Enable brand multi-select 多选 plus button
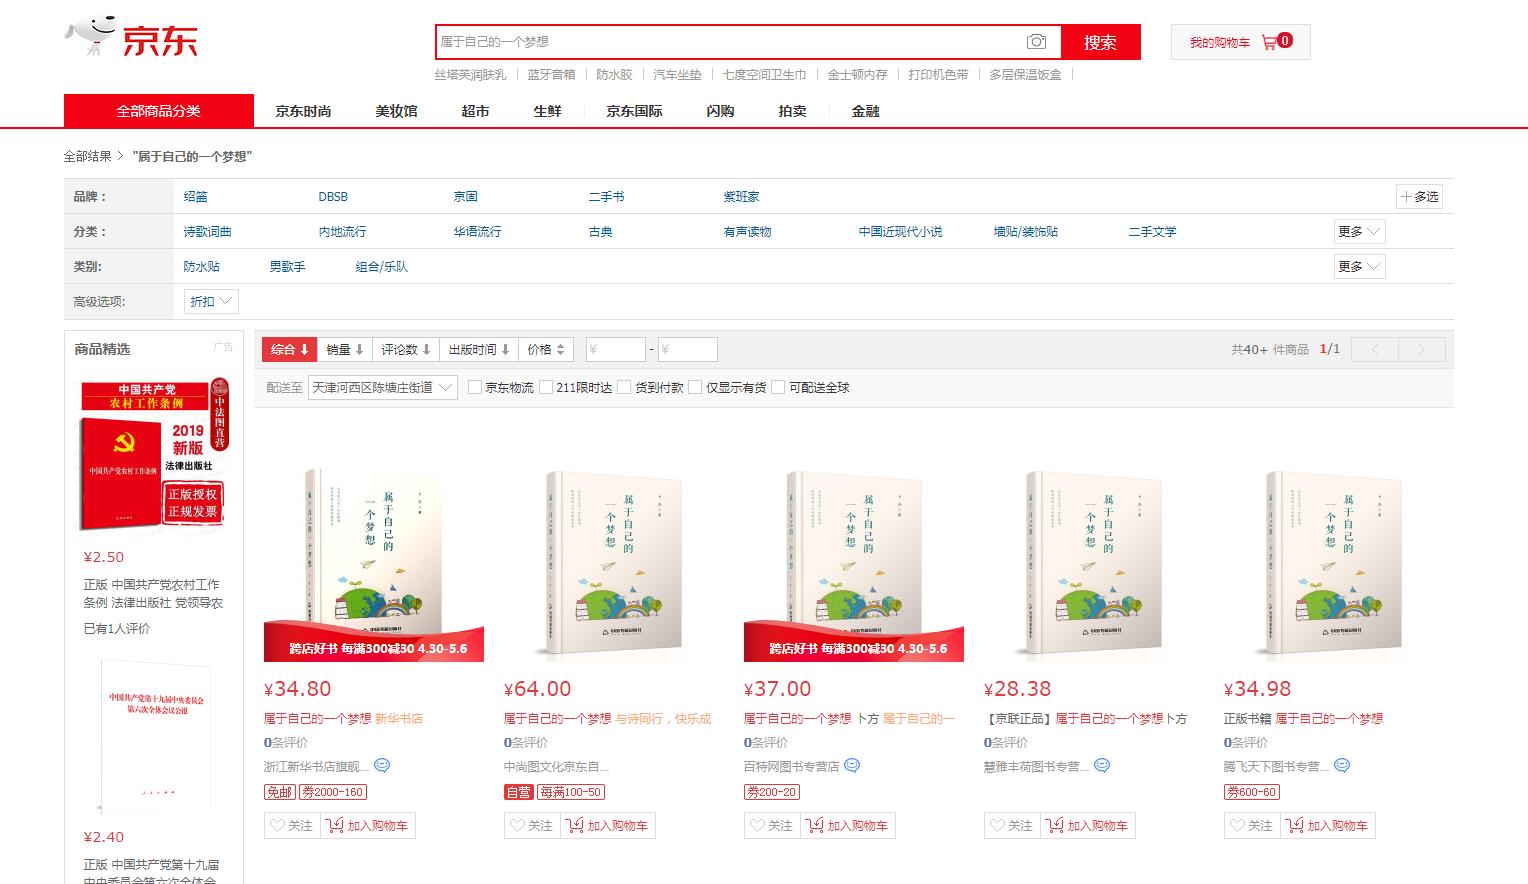Screen dimensions: 1528x884 [x=1419, y=197]
